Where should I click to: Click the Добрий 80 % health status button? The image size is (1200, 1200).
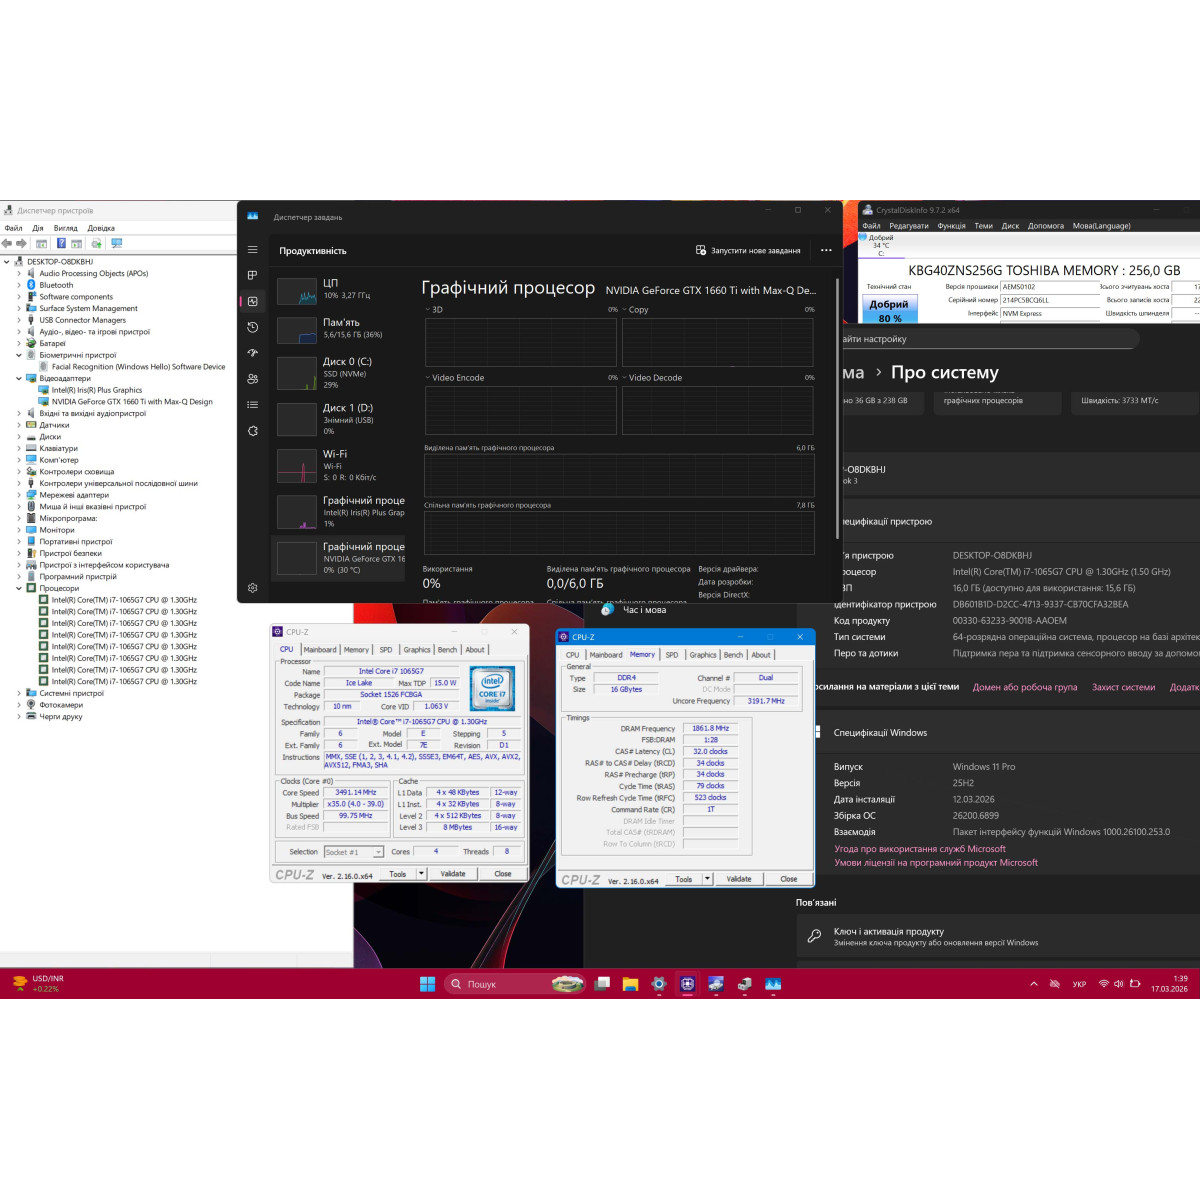pos(889,310)
